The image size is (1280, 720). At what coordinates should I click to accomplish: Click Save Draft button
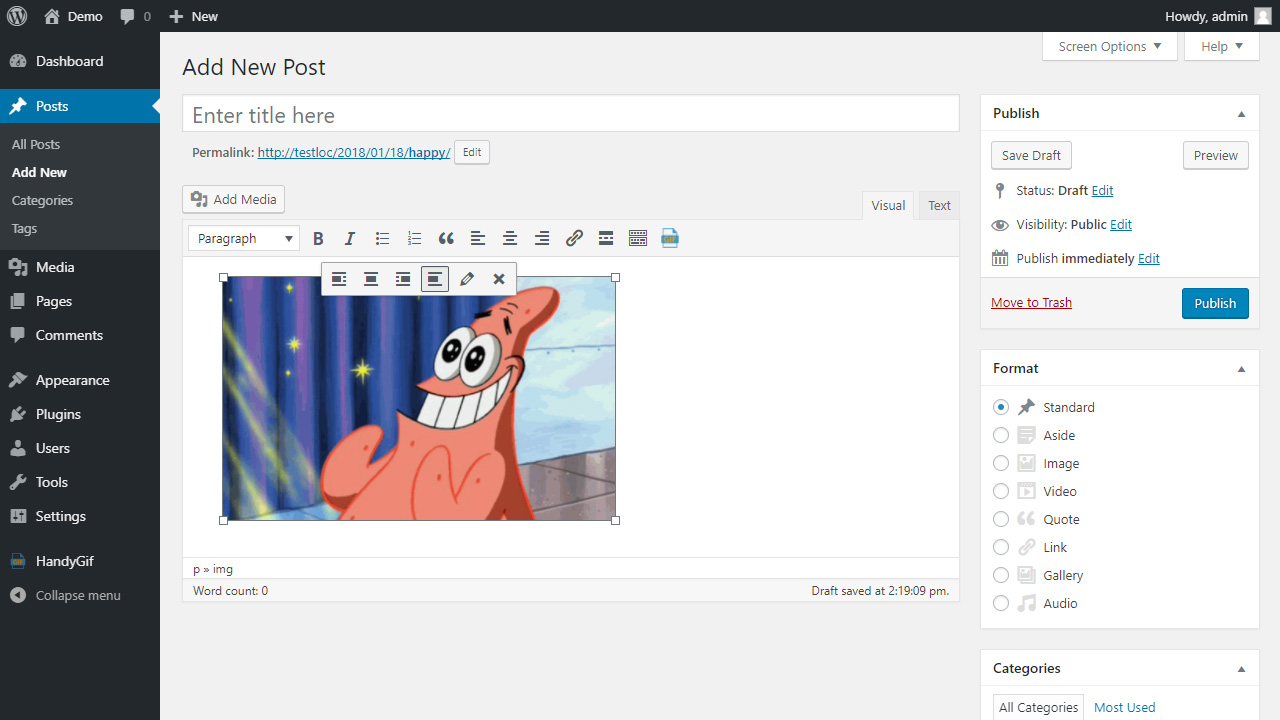click(1031, 155)
